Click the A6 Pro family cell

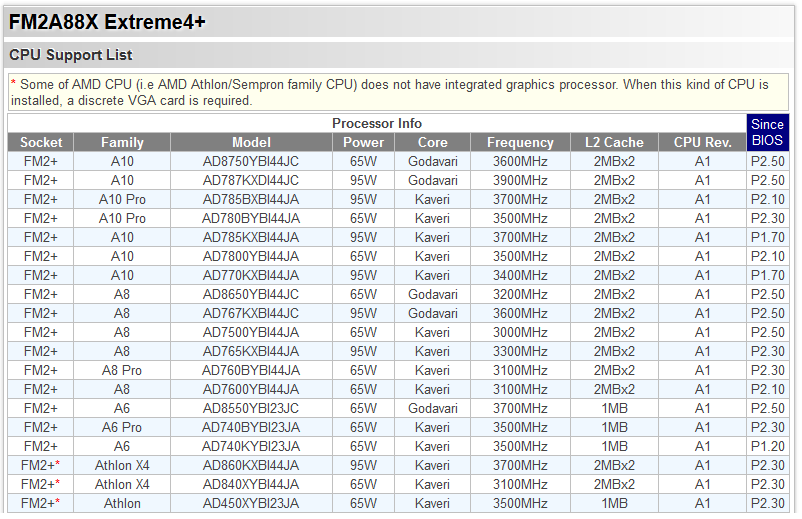click(x=122, y=427)
